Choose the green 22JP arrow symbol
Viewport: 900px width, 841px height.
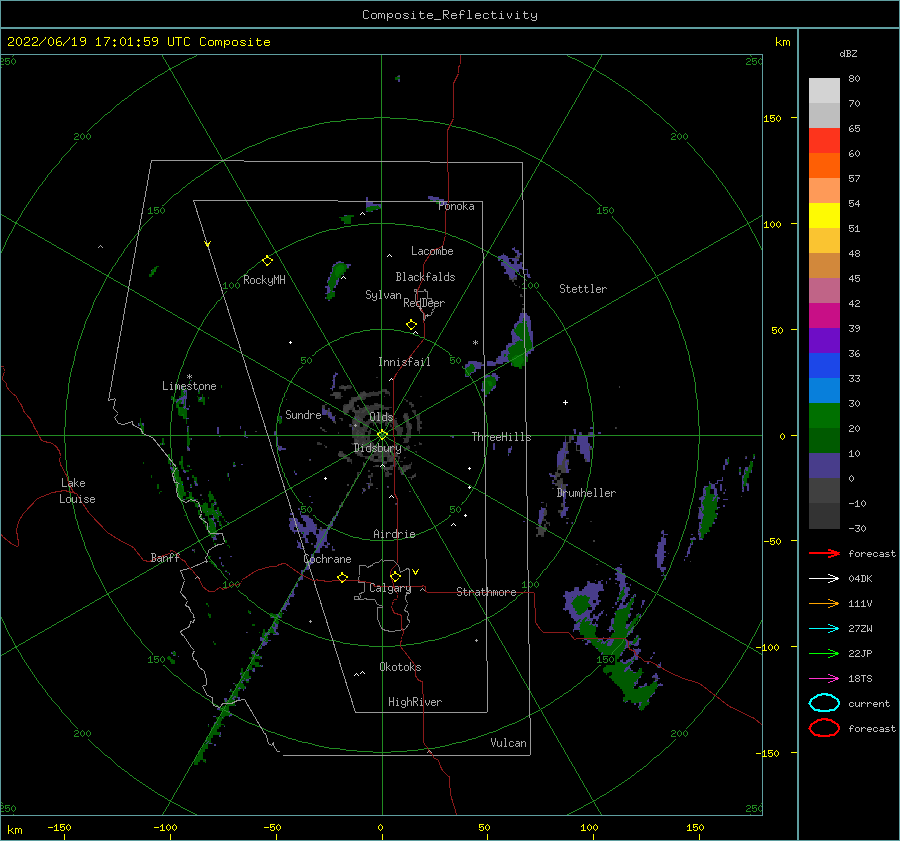[x=824, y=653]
